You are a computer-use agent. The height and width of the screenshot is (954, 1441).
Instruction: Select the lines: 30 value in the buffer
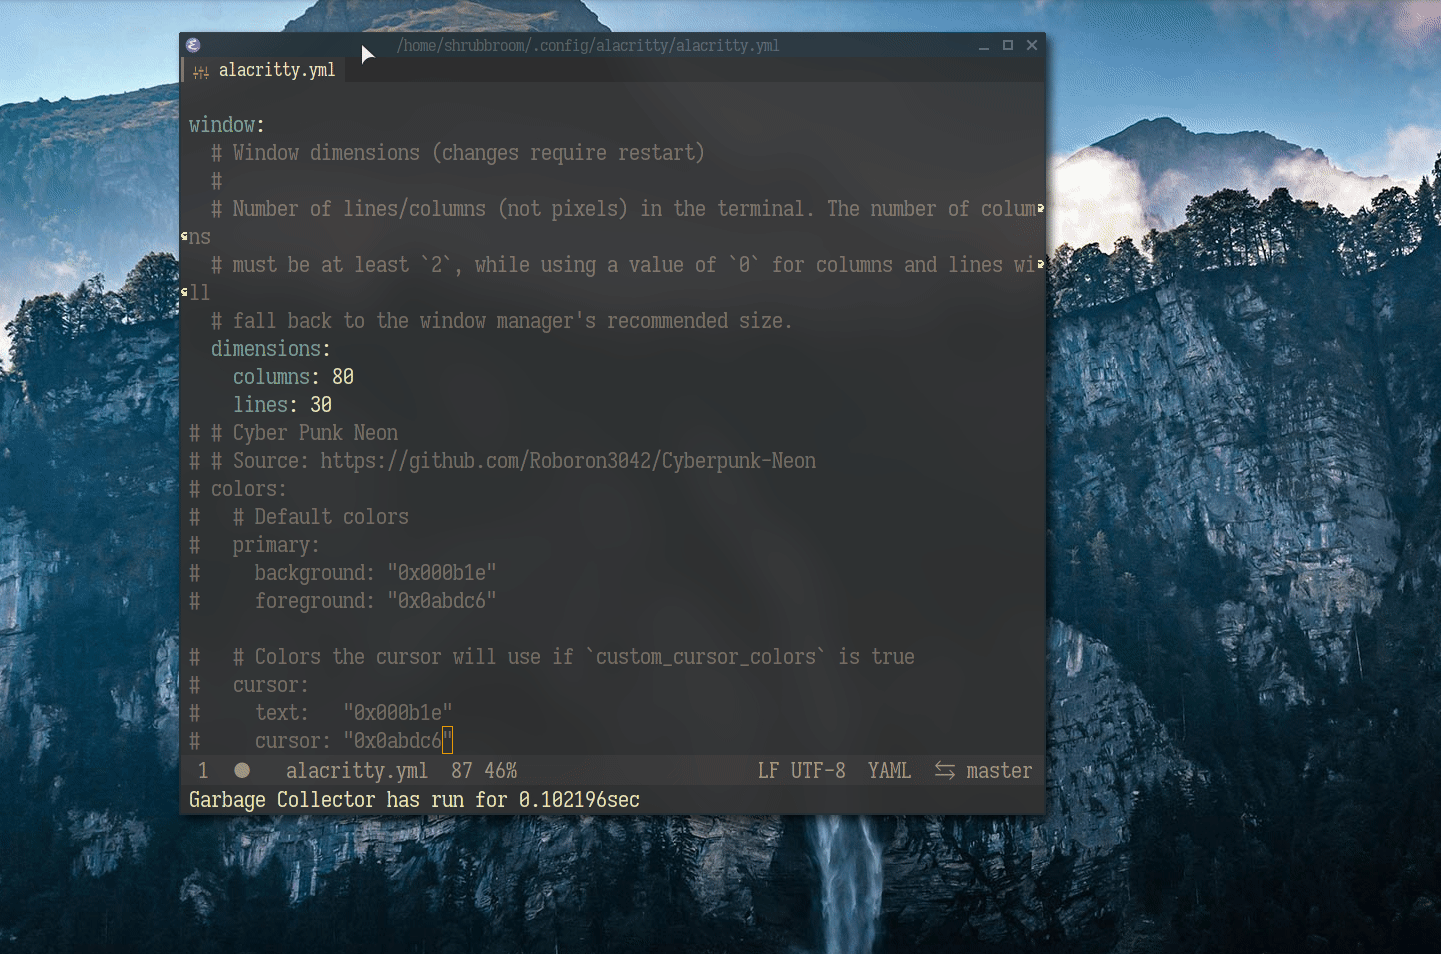tap(320, 404)
